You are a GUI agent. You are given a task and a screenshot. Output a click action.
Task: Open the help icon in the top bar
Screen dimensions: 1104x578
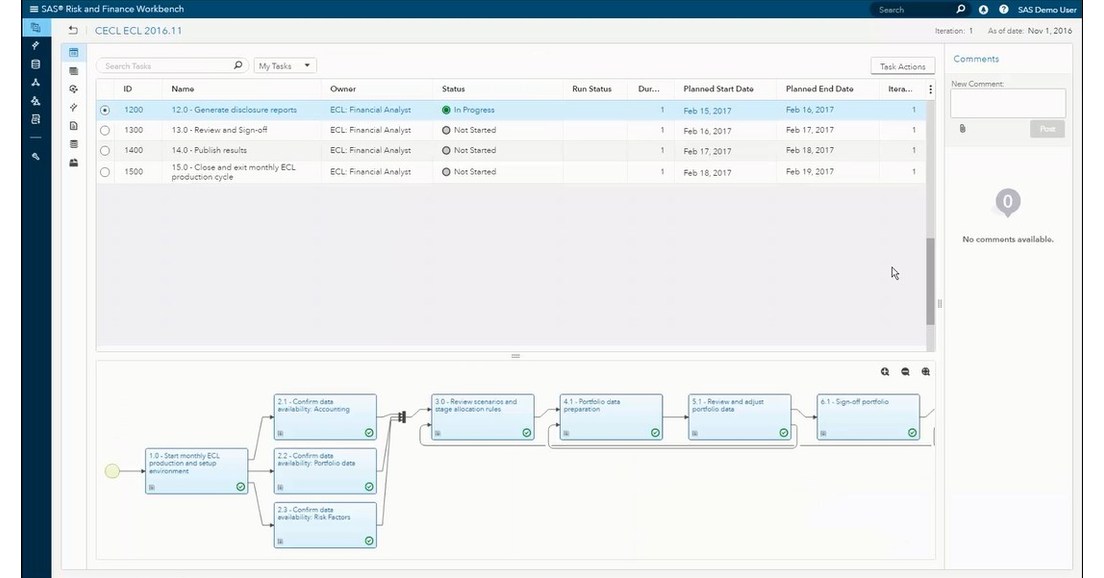point(1003,9)
